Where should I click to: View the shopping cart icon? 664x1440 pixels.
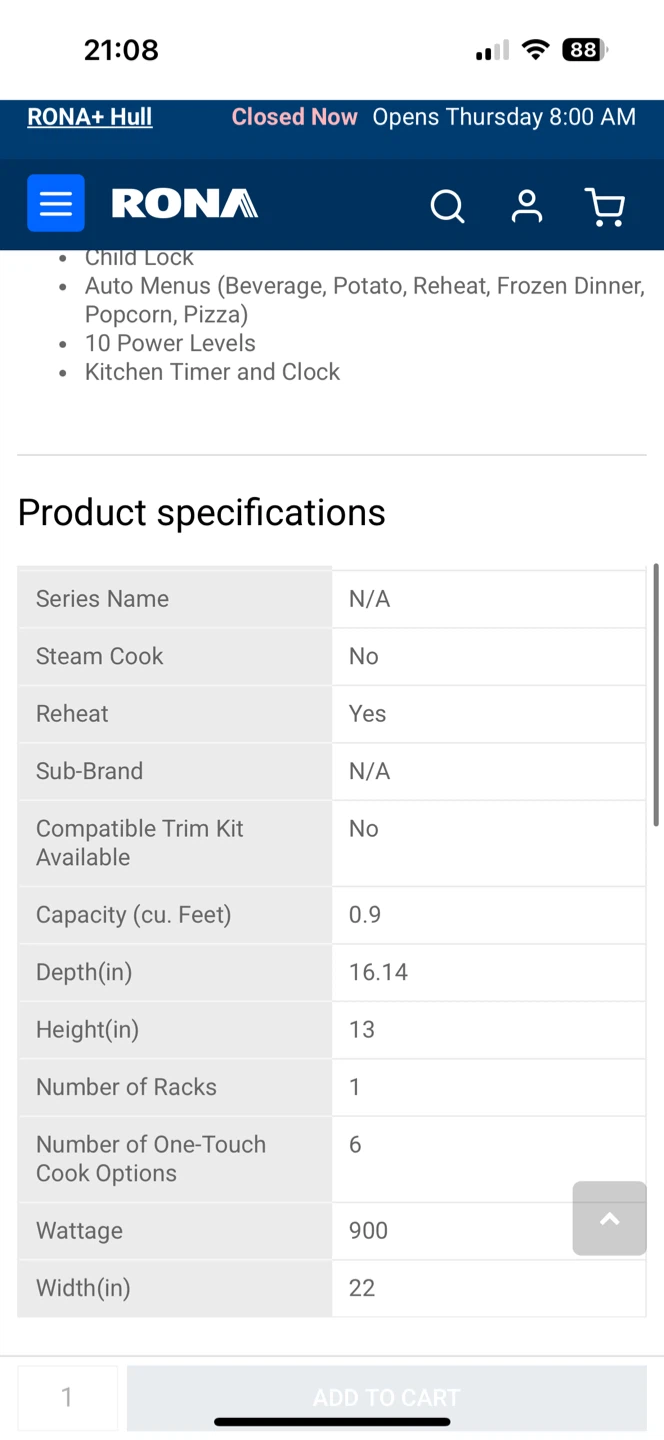pyautogui.click(x=605, y=206)
